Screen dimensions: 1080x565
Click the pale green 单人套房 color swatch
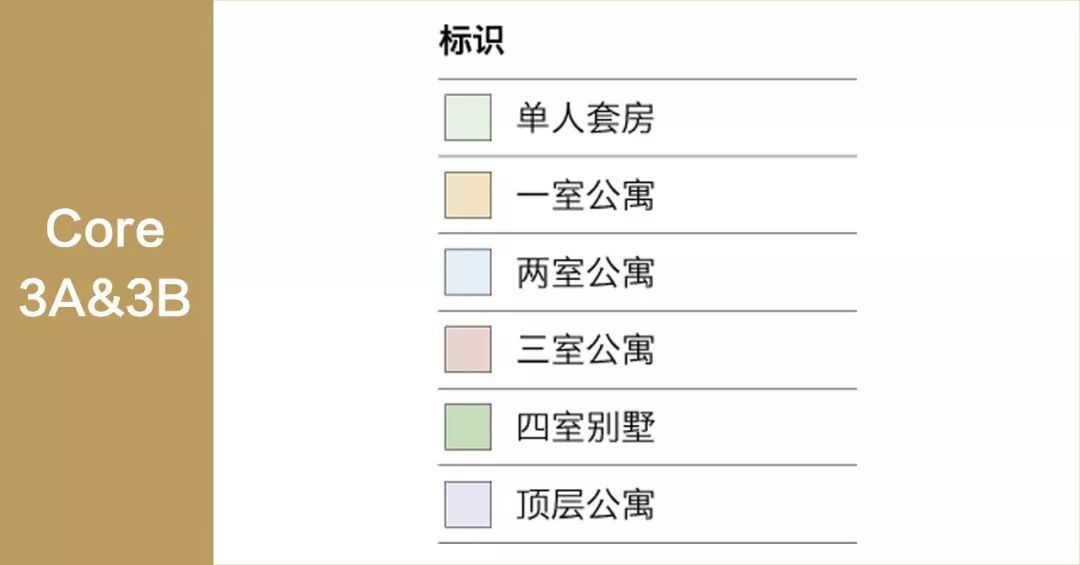(x=467, y=118)
